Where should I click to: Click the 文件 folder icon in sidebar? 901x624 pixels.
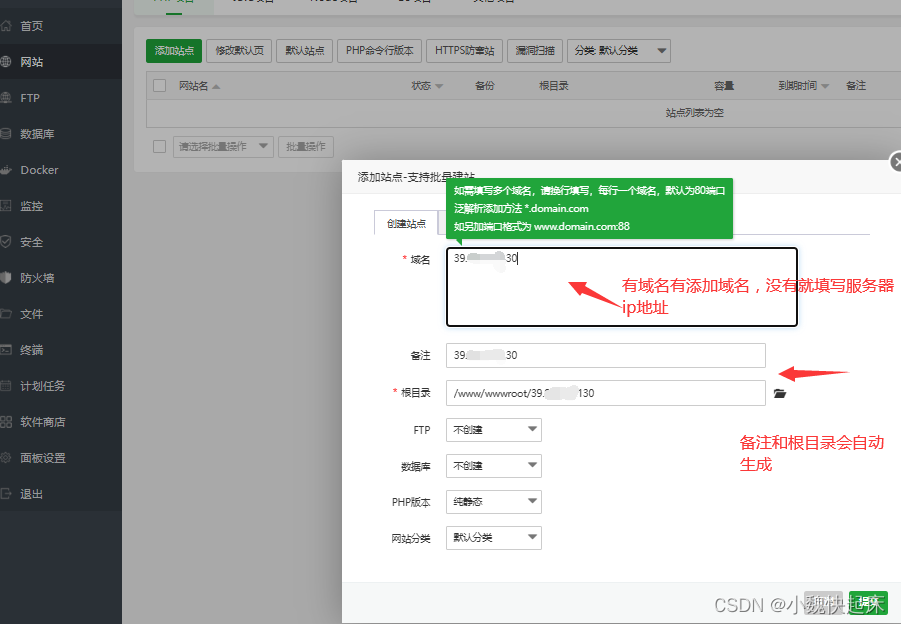[x=6, y=314]
